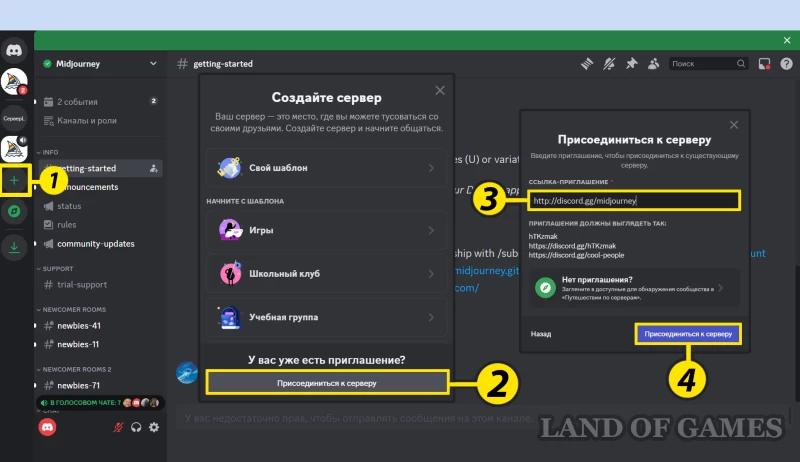Open partially hidden com/ link in chat

pos(467,288)
